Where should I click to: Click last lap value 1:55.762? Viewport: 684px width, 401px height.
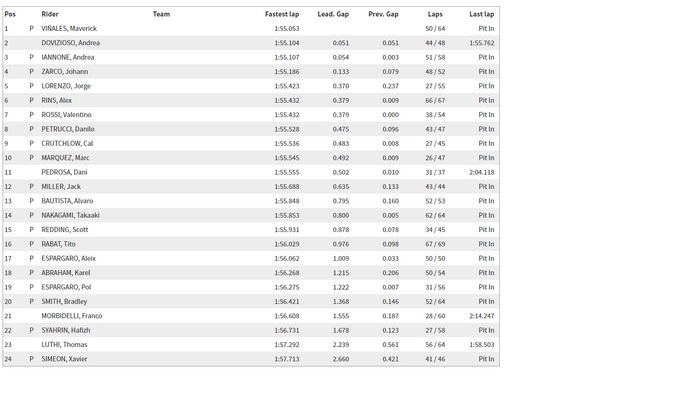tap(482, 43)
